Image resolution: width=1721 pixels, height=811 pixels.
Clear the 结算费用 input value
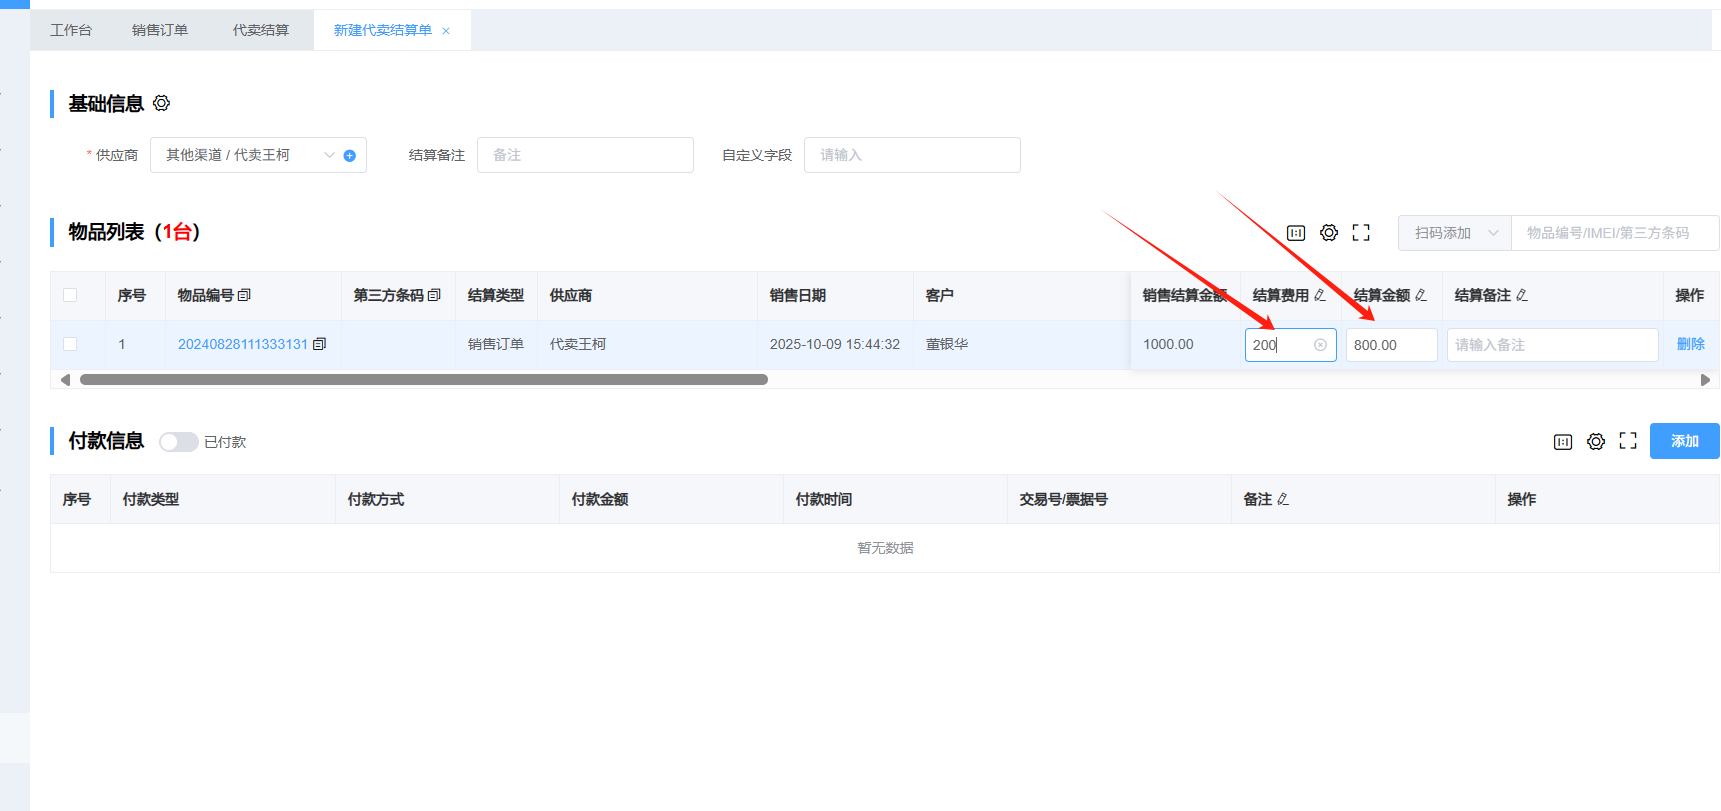click(x=1320, y=345)
